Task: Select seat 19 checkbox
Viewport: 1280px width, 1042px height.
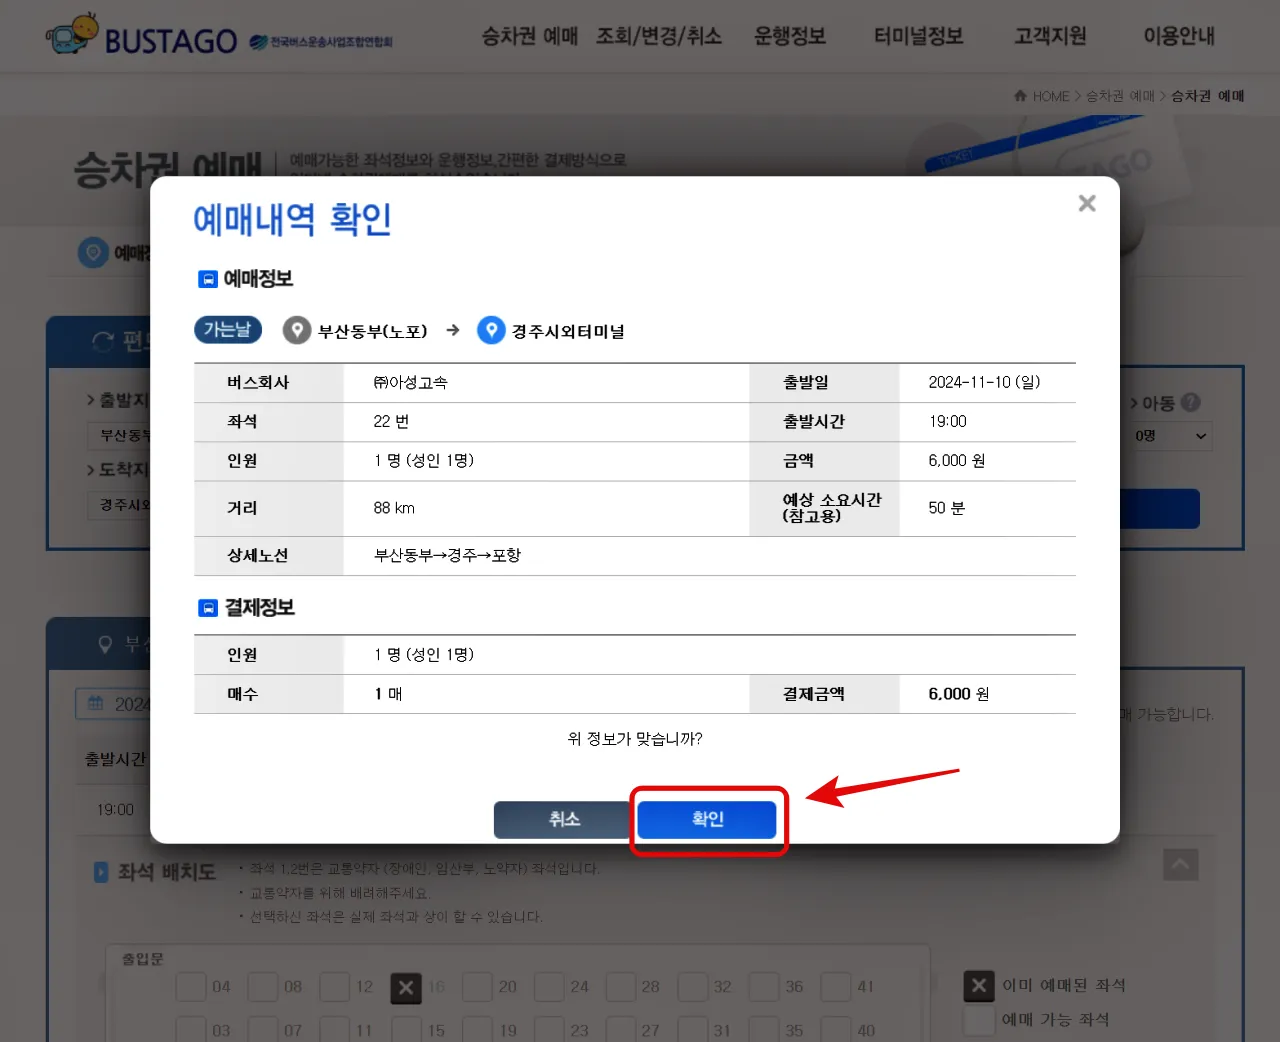Action: tap(477, 1030)
